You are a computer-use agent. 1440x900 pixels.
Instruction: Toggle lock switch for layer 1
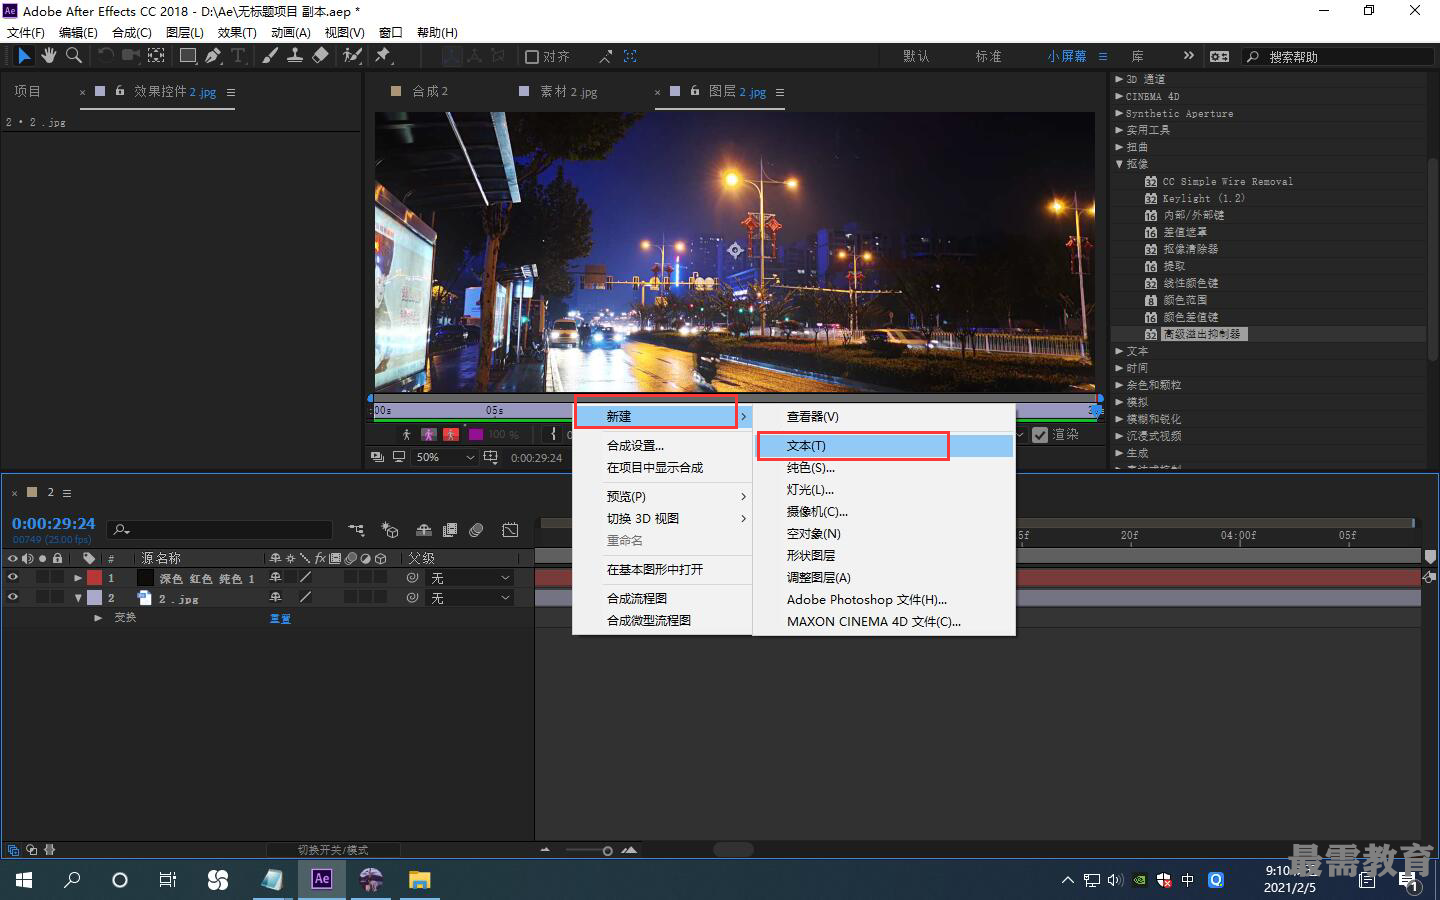click(x=58, y=578)
